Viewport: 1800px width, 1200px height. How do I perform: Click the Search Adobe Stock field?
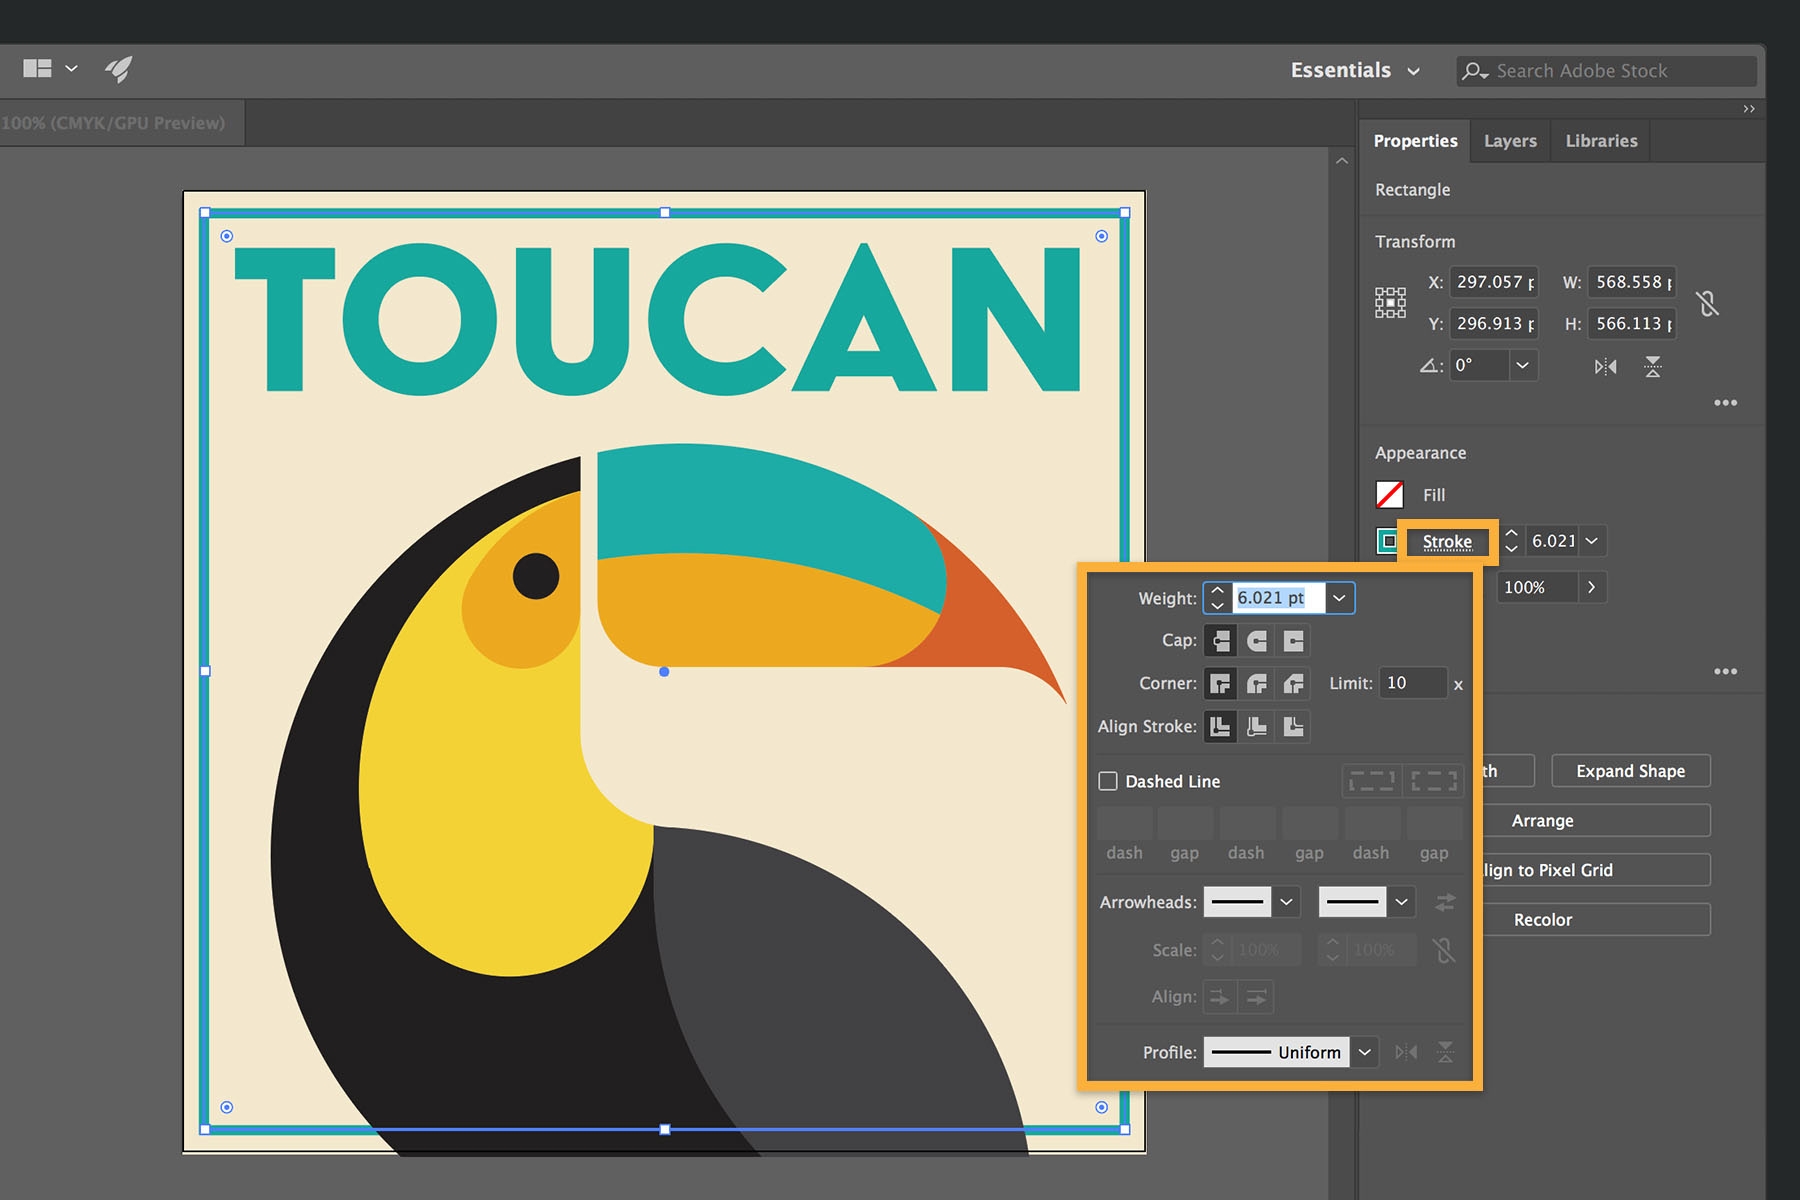(1606, 71)
